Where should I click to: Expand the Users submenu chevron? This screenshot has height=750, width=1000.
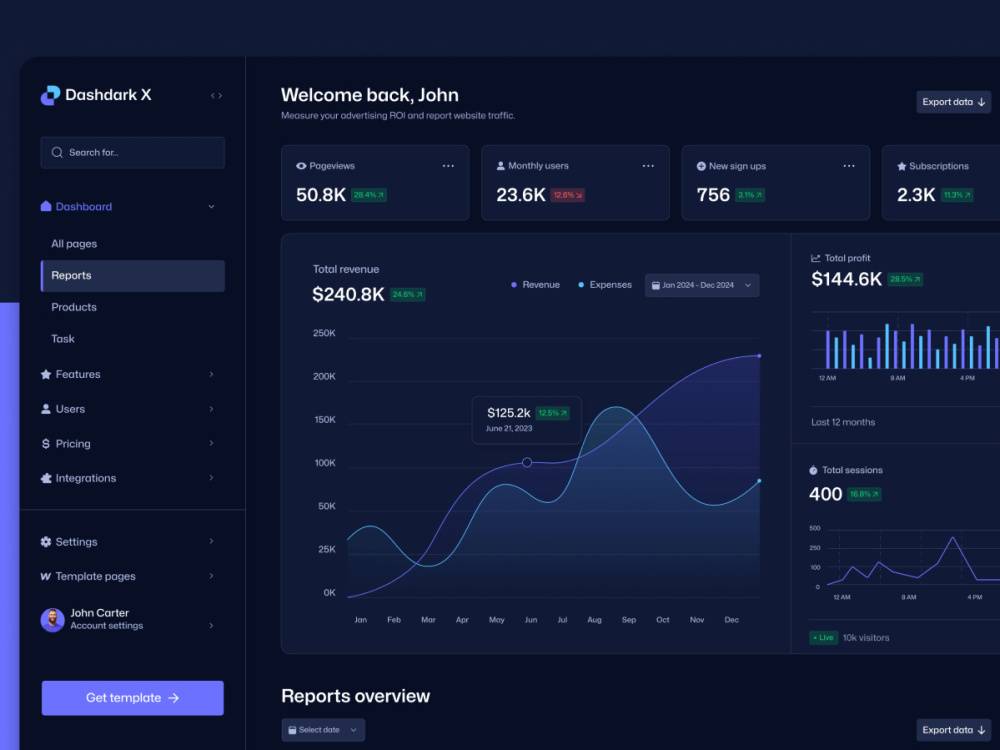coord(211,409)
